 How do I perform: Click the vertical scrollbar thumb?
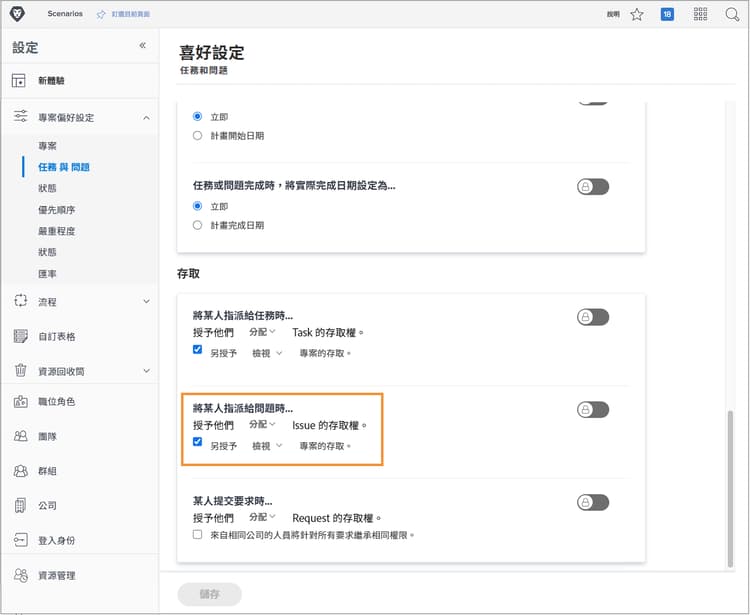click(x=730, y=488)
